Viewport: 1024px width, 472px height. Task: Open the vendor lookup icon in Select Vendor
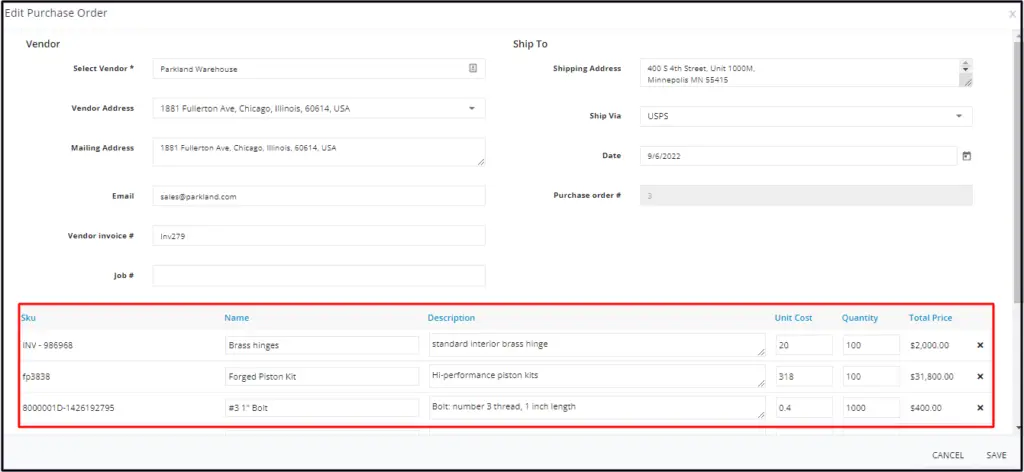point(473,68)
